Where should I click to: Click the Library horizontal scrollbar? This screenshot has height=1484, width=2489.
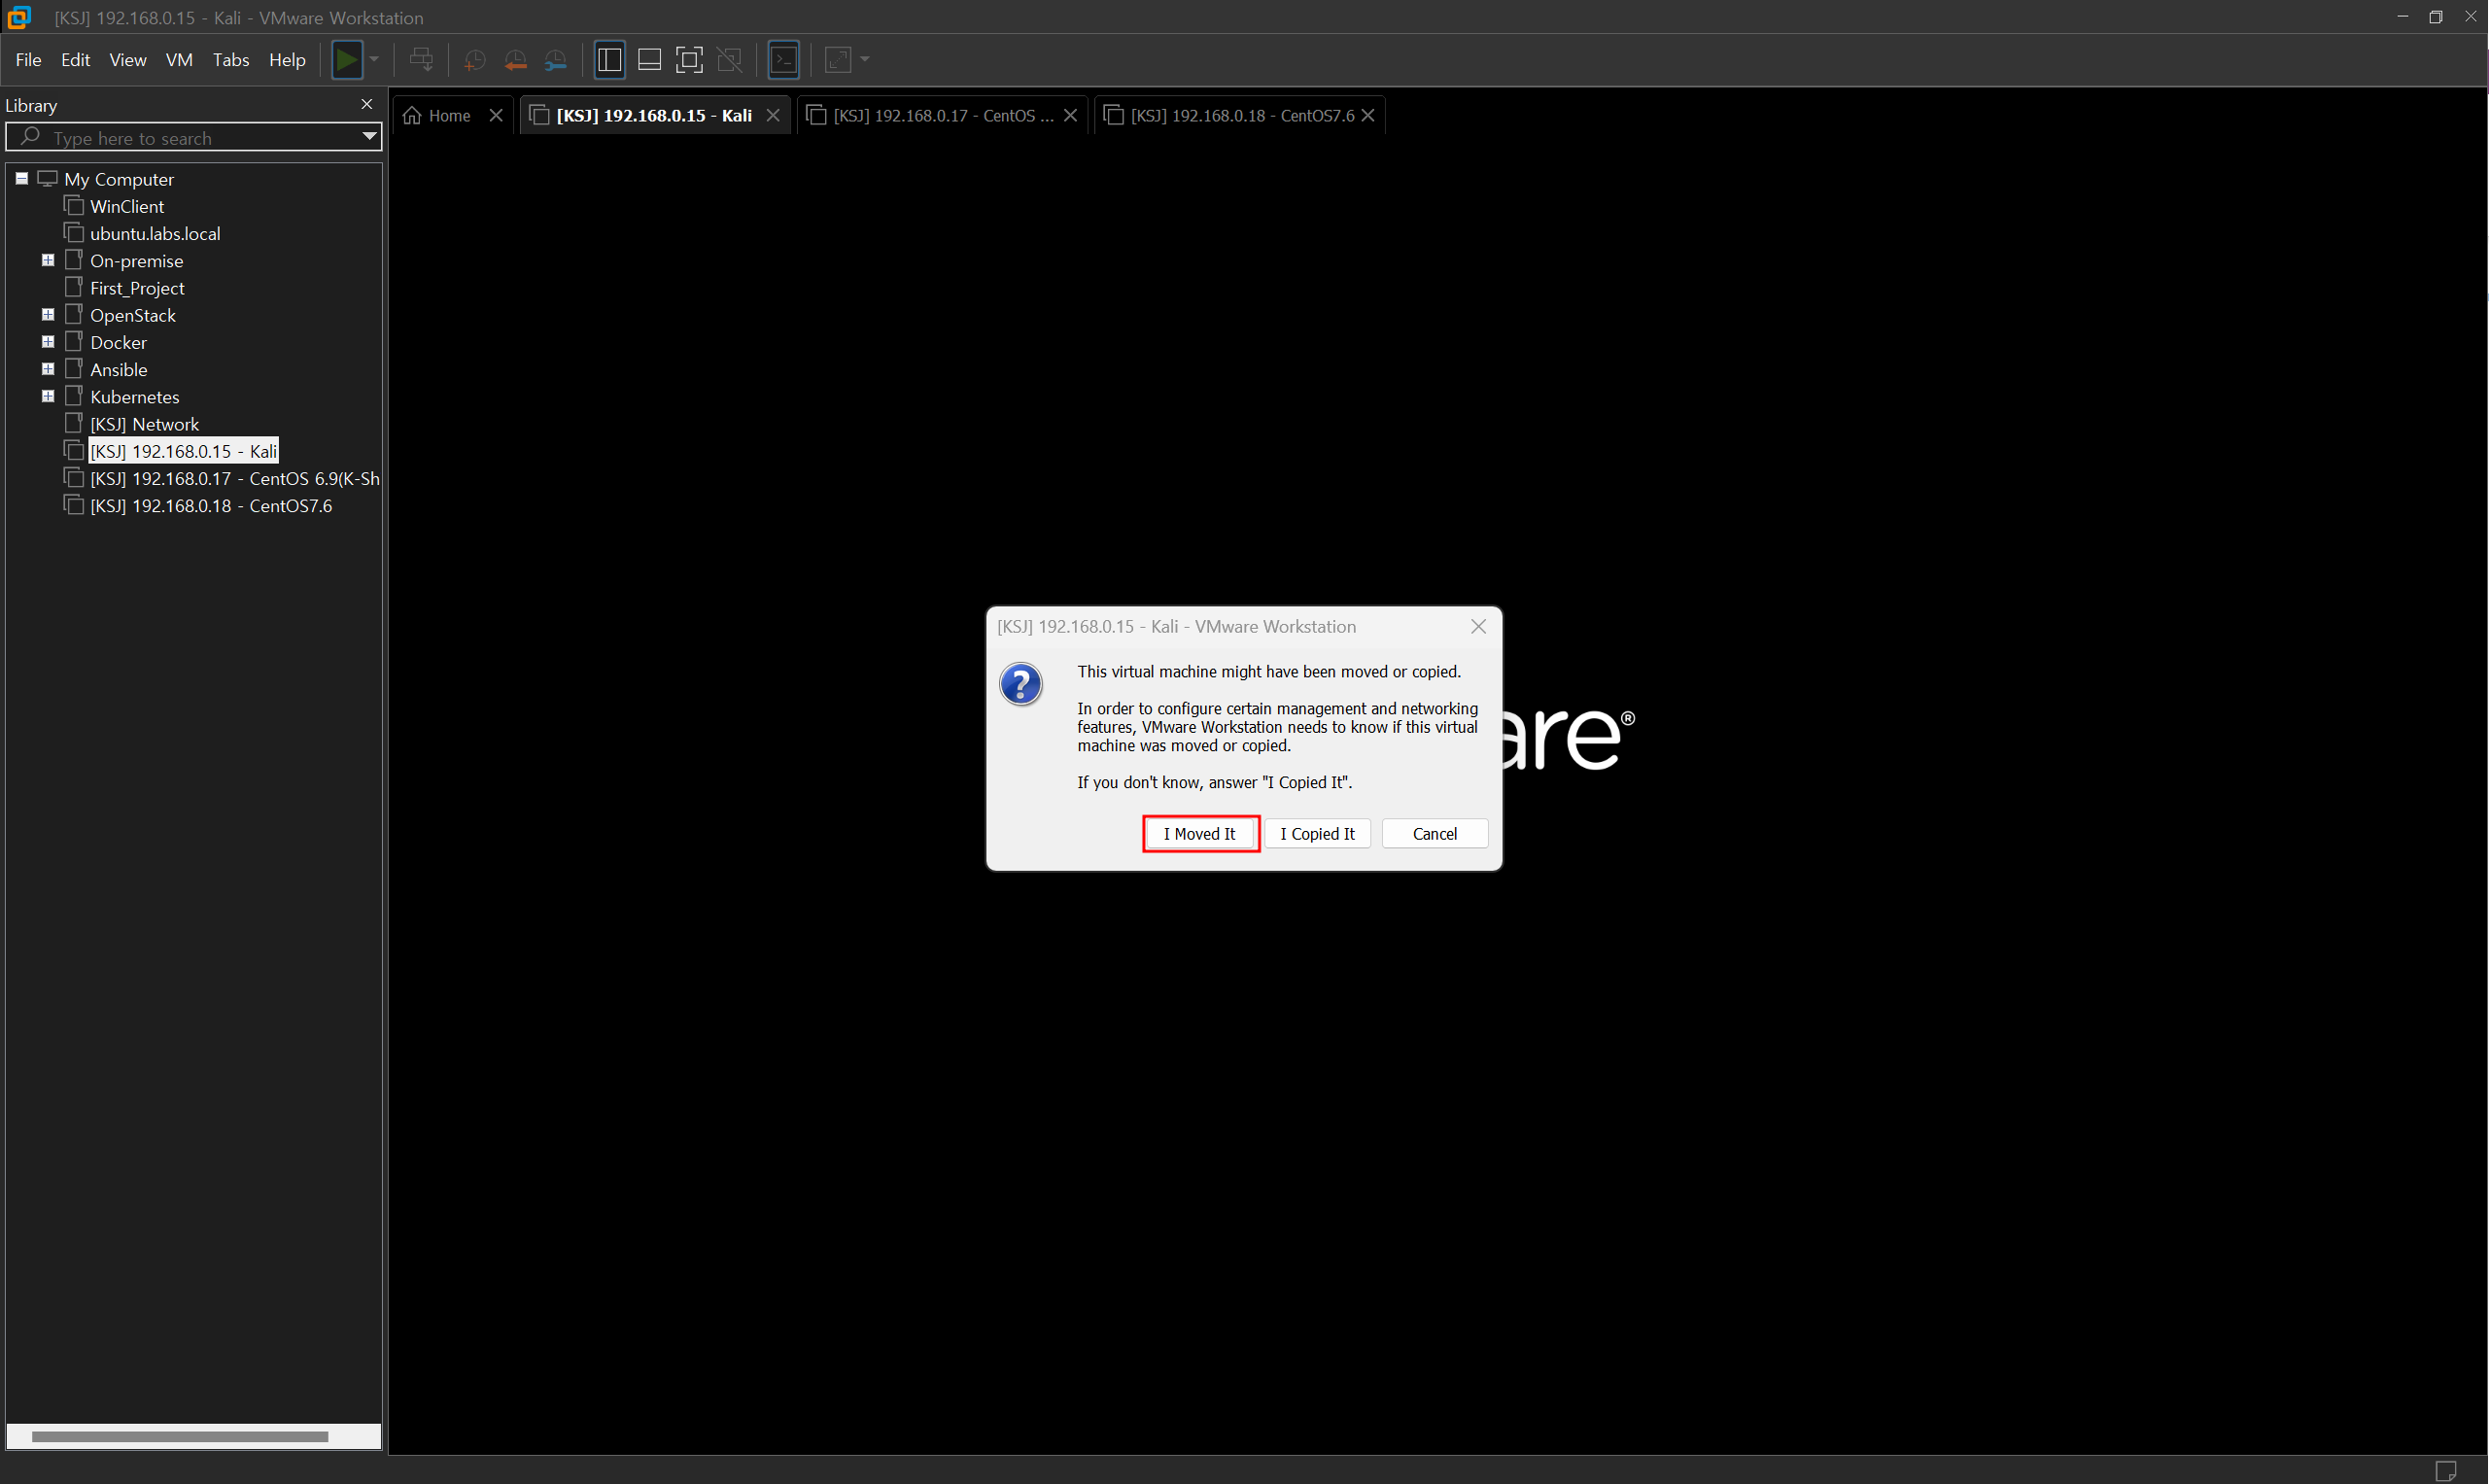[x=180, y=1437]
